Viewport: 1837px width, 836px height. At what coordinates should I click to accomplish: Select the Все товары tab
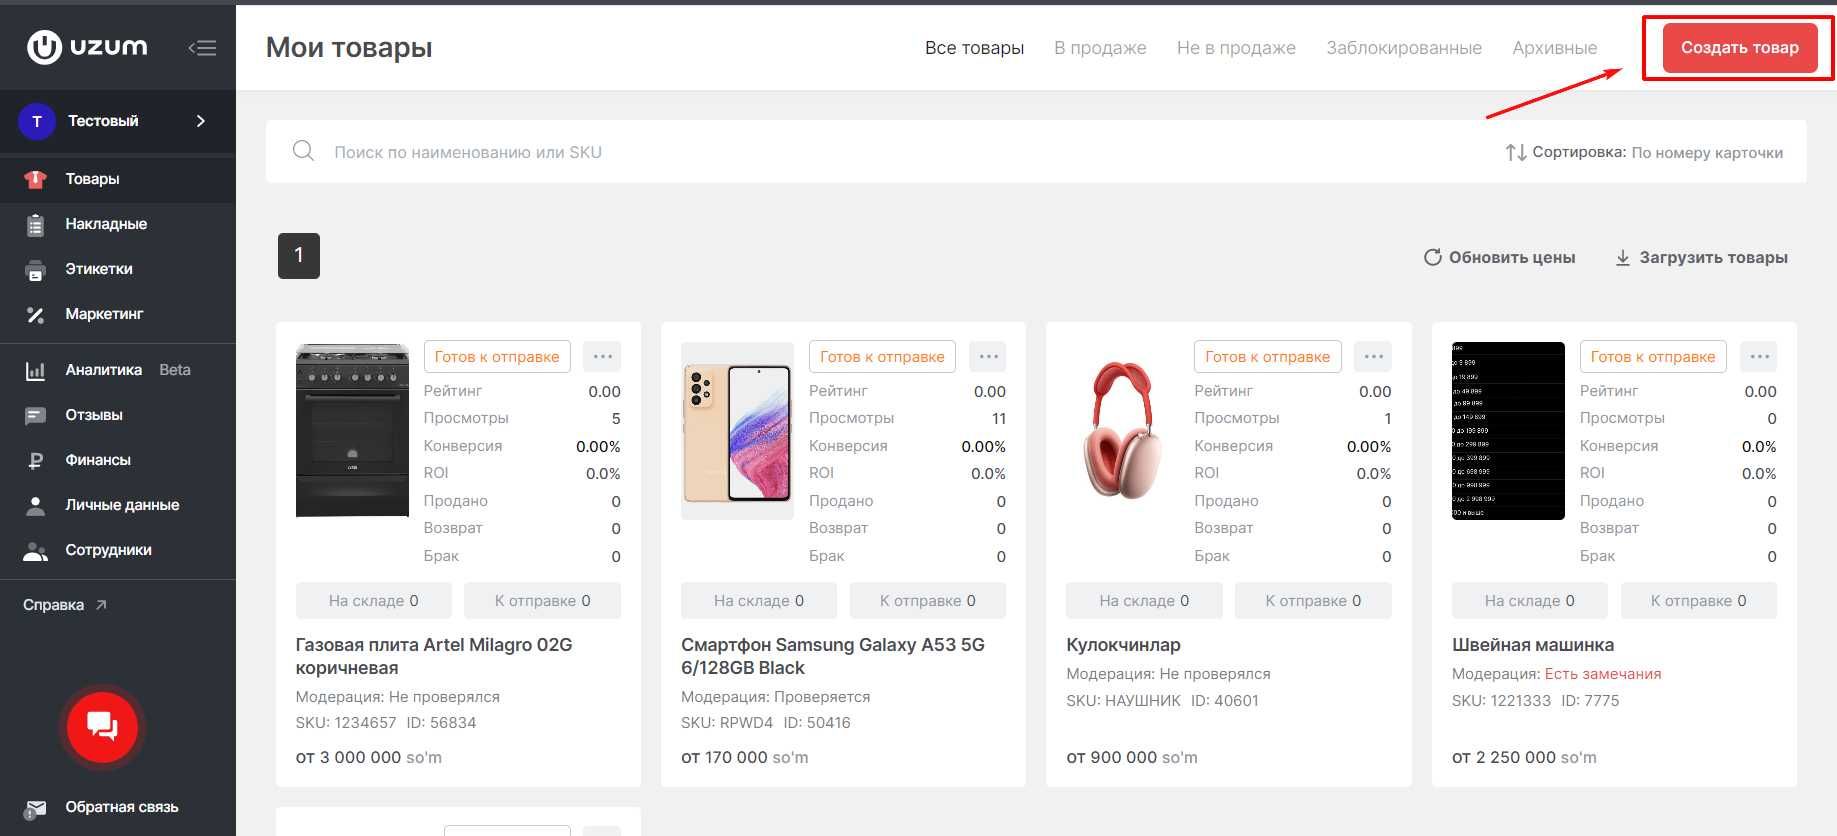(974, 48)
